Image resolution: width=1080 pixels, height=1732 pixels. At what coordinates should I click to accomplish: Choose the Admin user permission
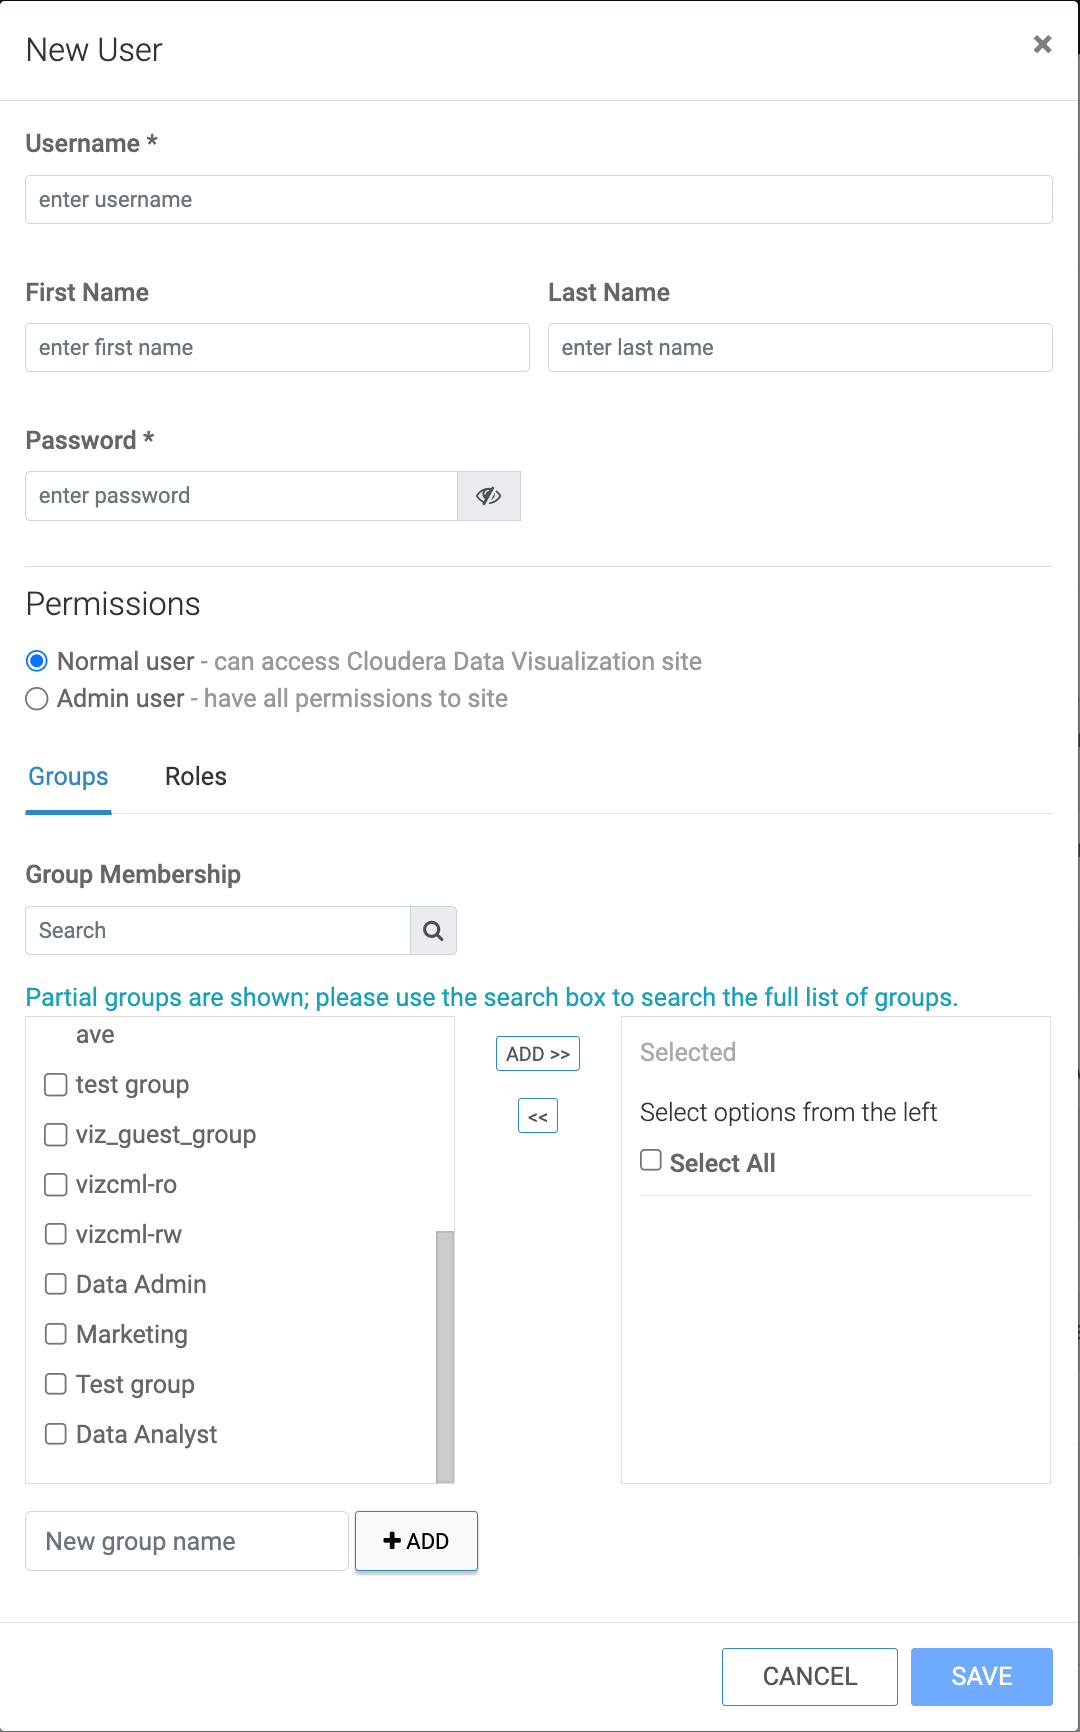(37, 699)
